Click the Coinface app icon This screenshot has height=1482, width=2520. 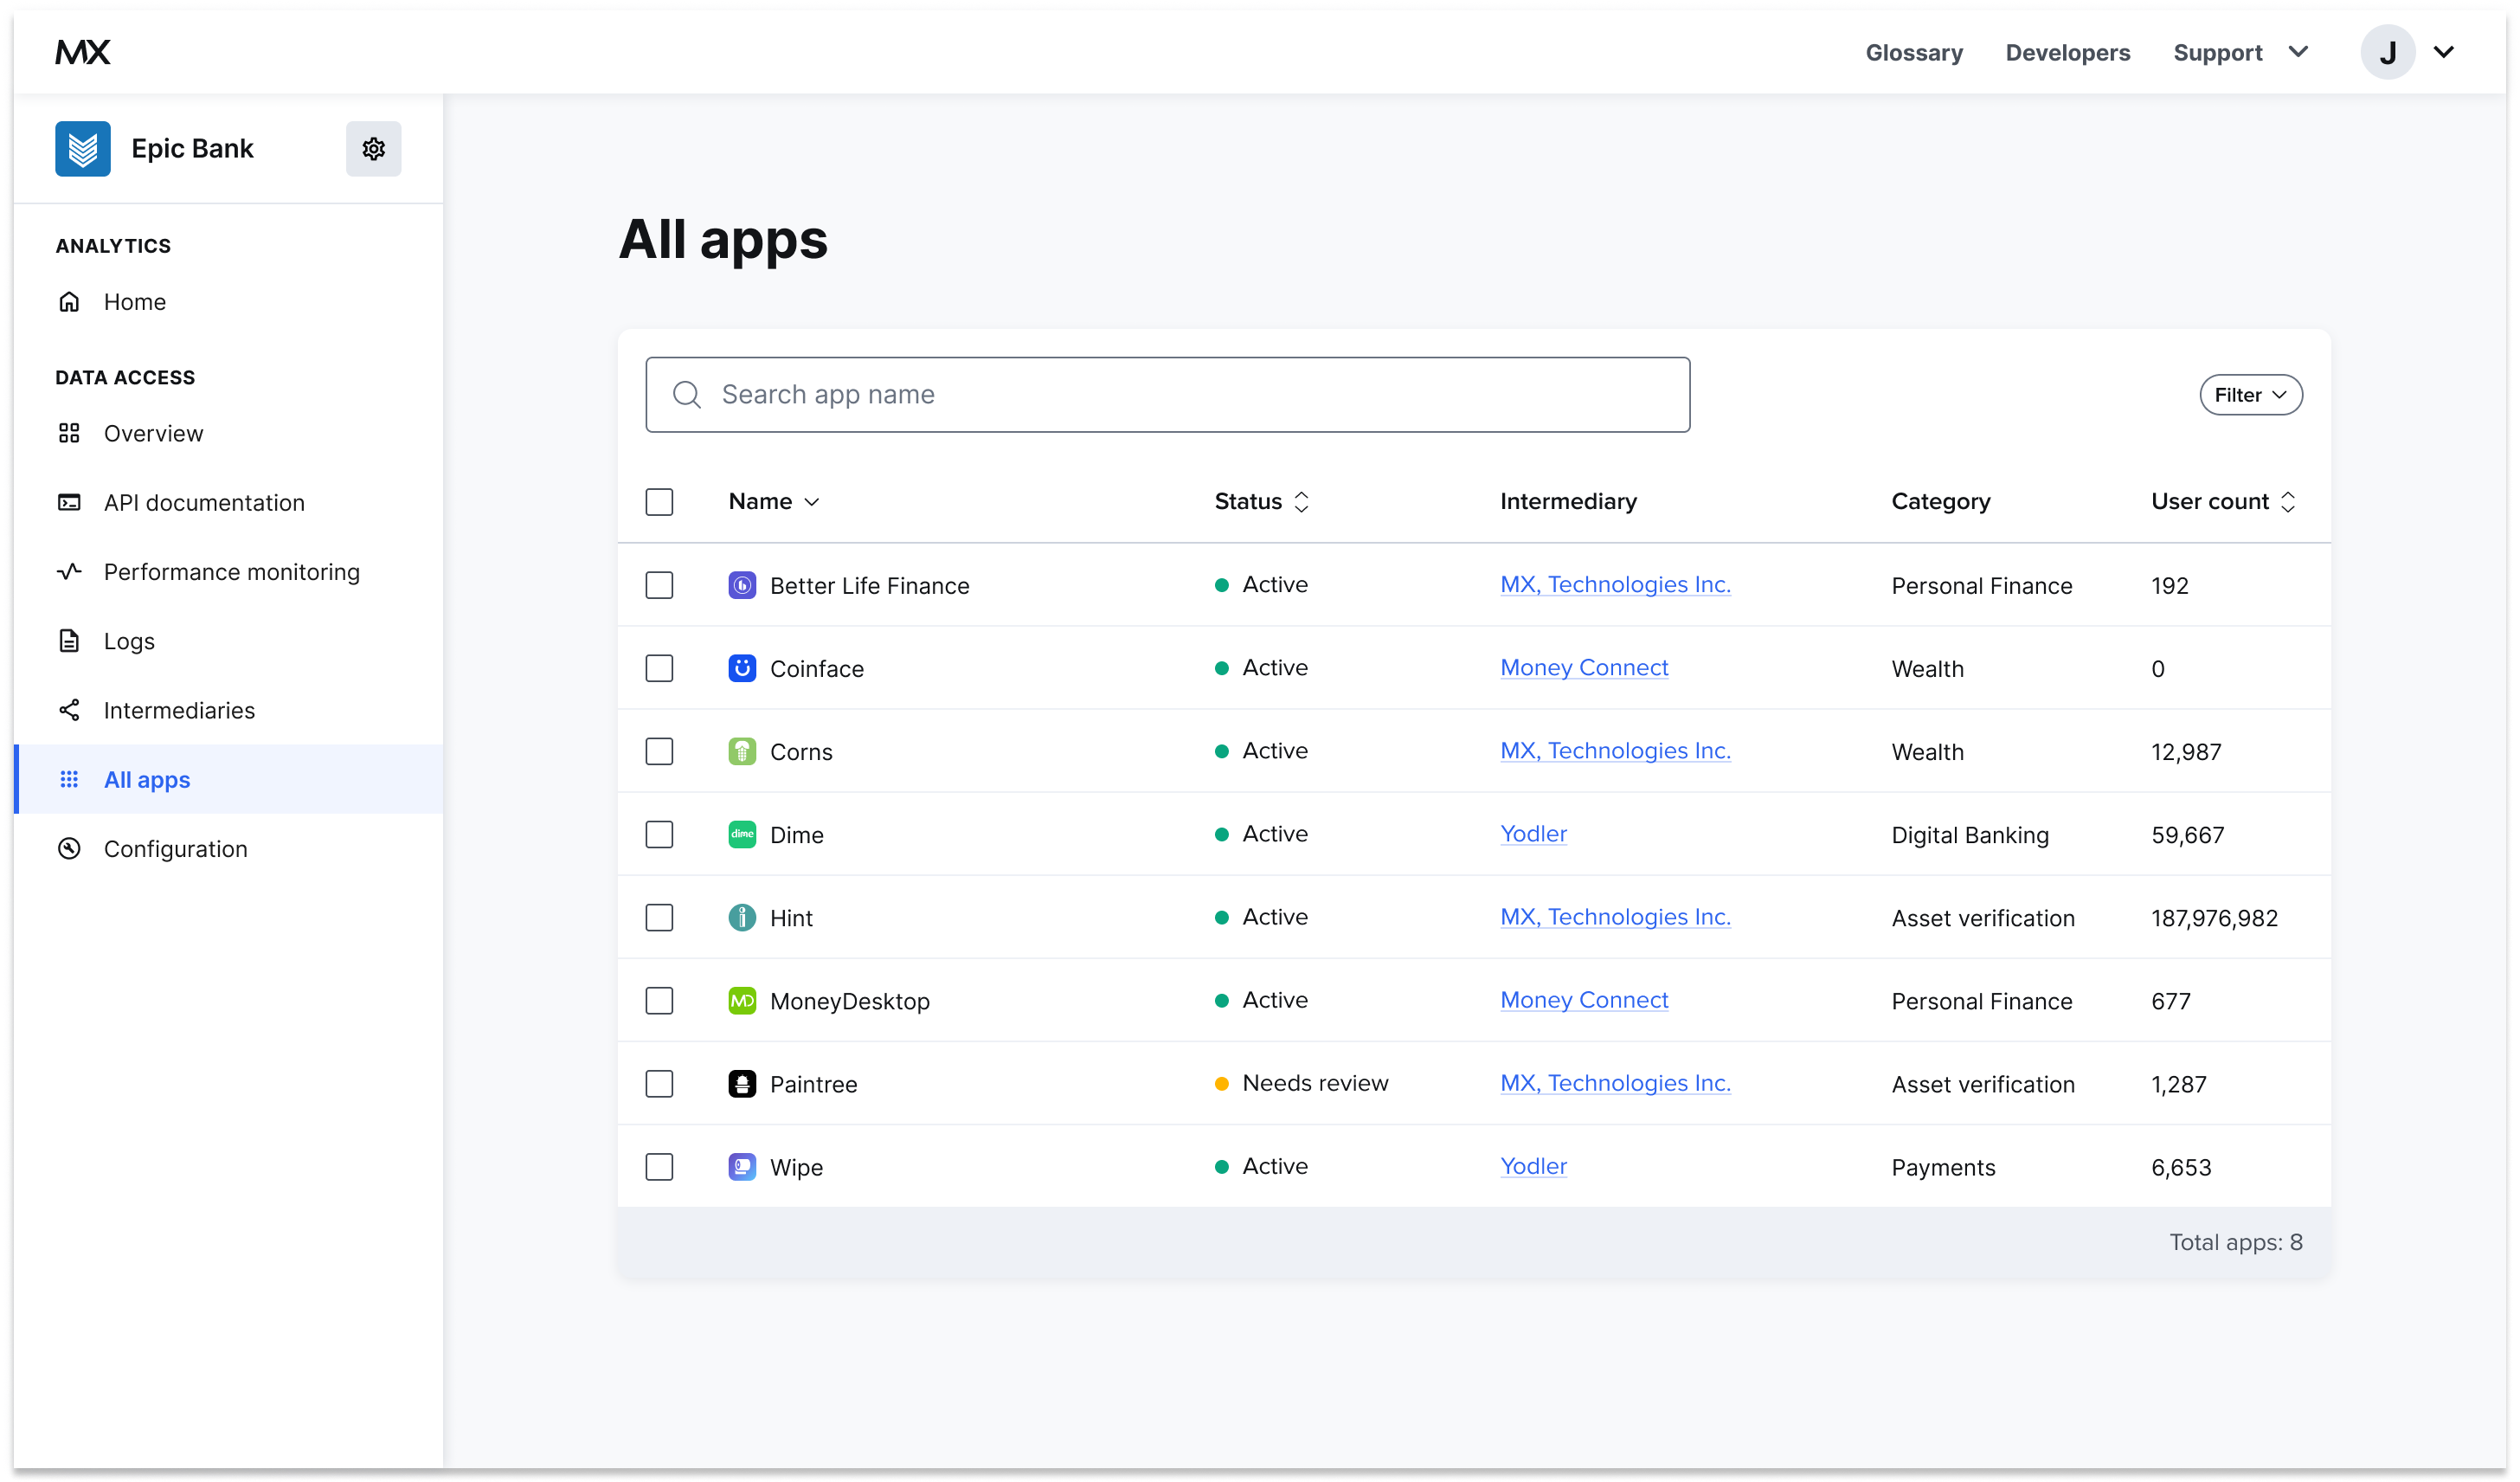tap(742, 668)
